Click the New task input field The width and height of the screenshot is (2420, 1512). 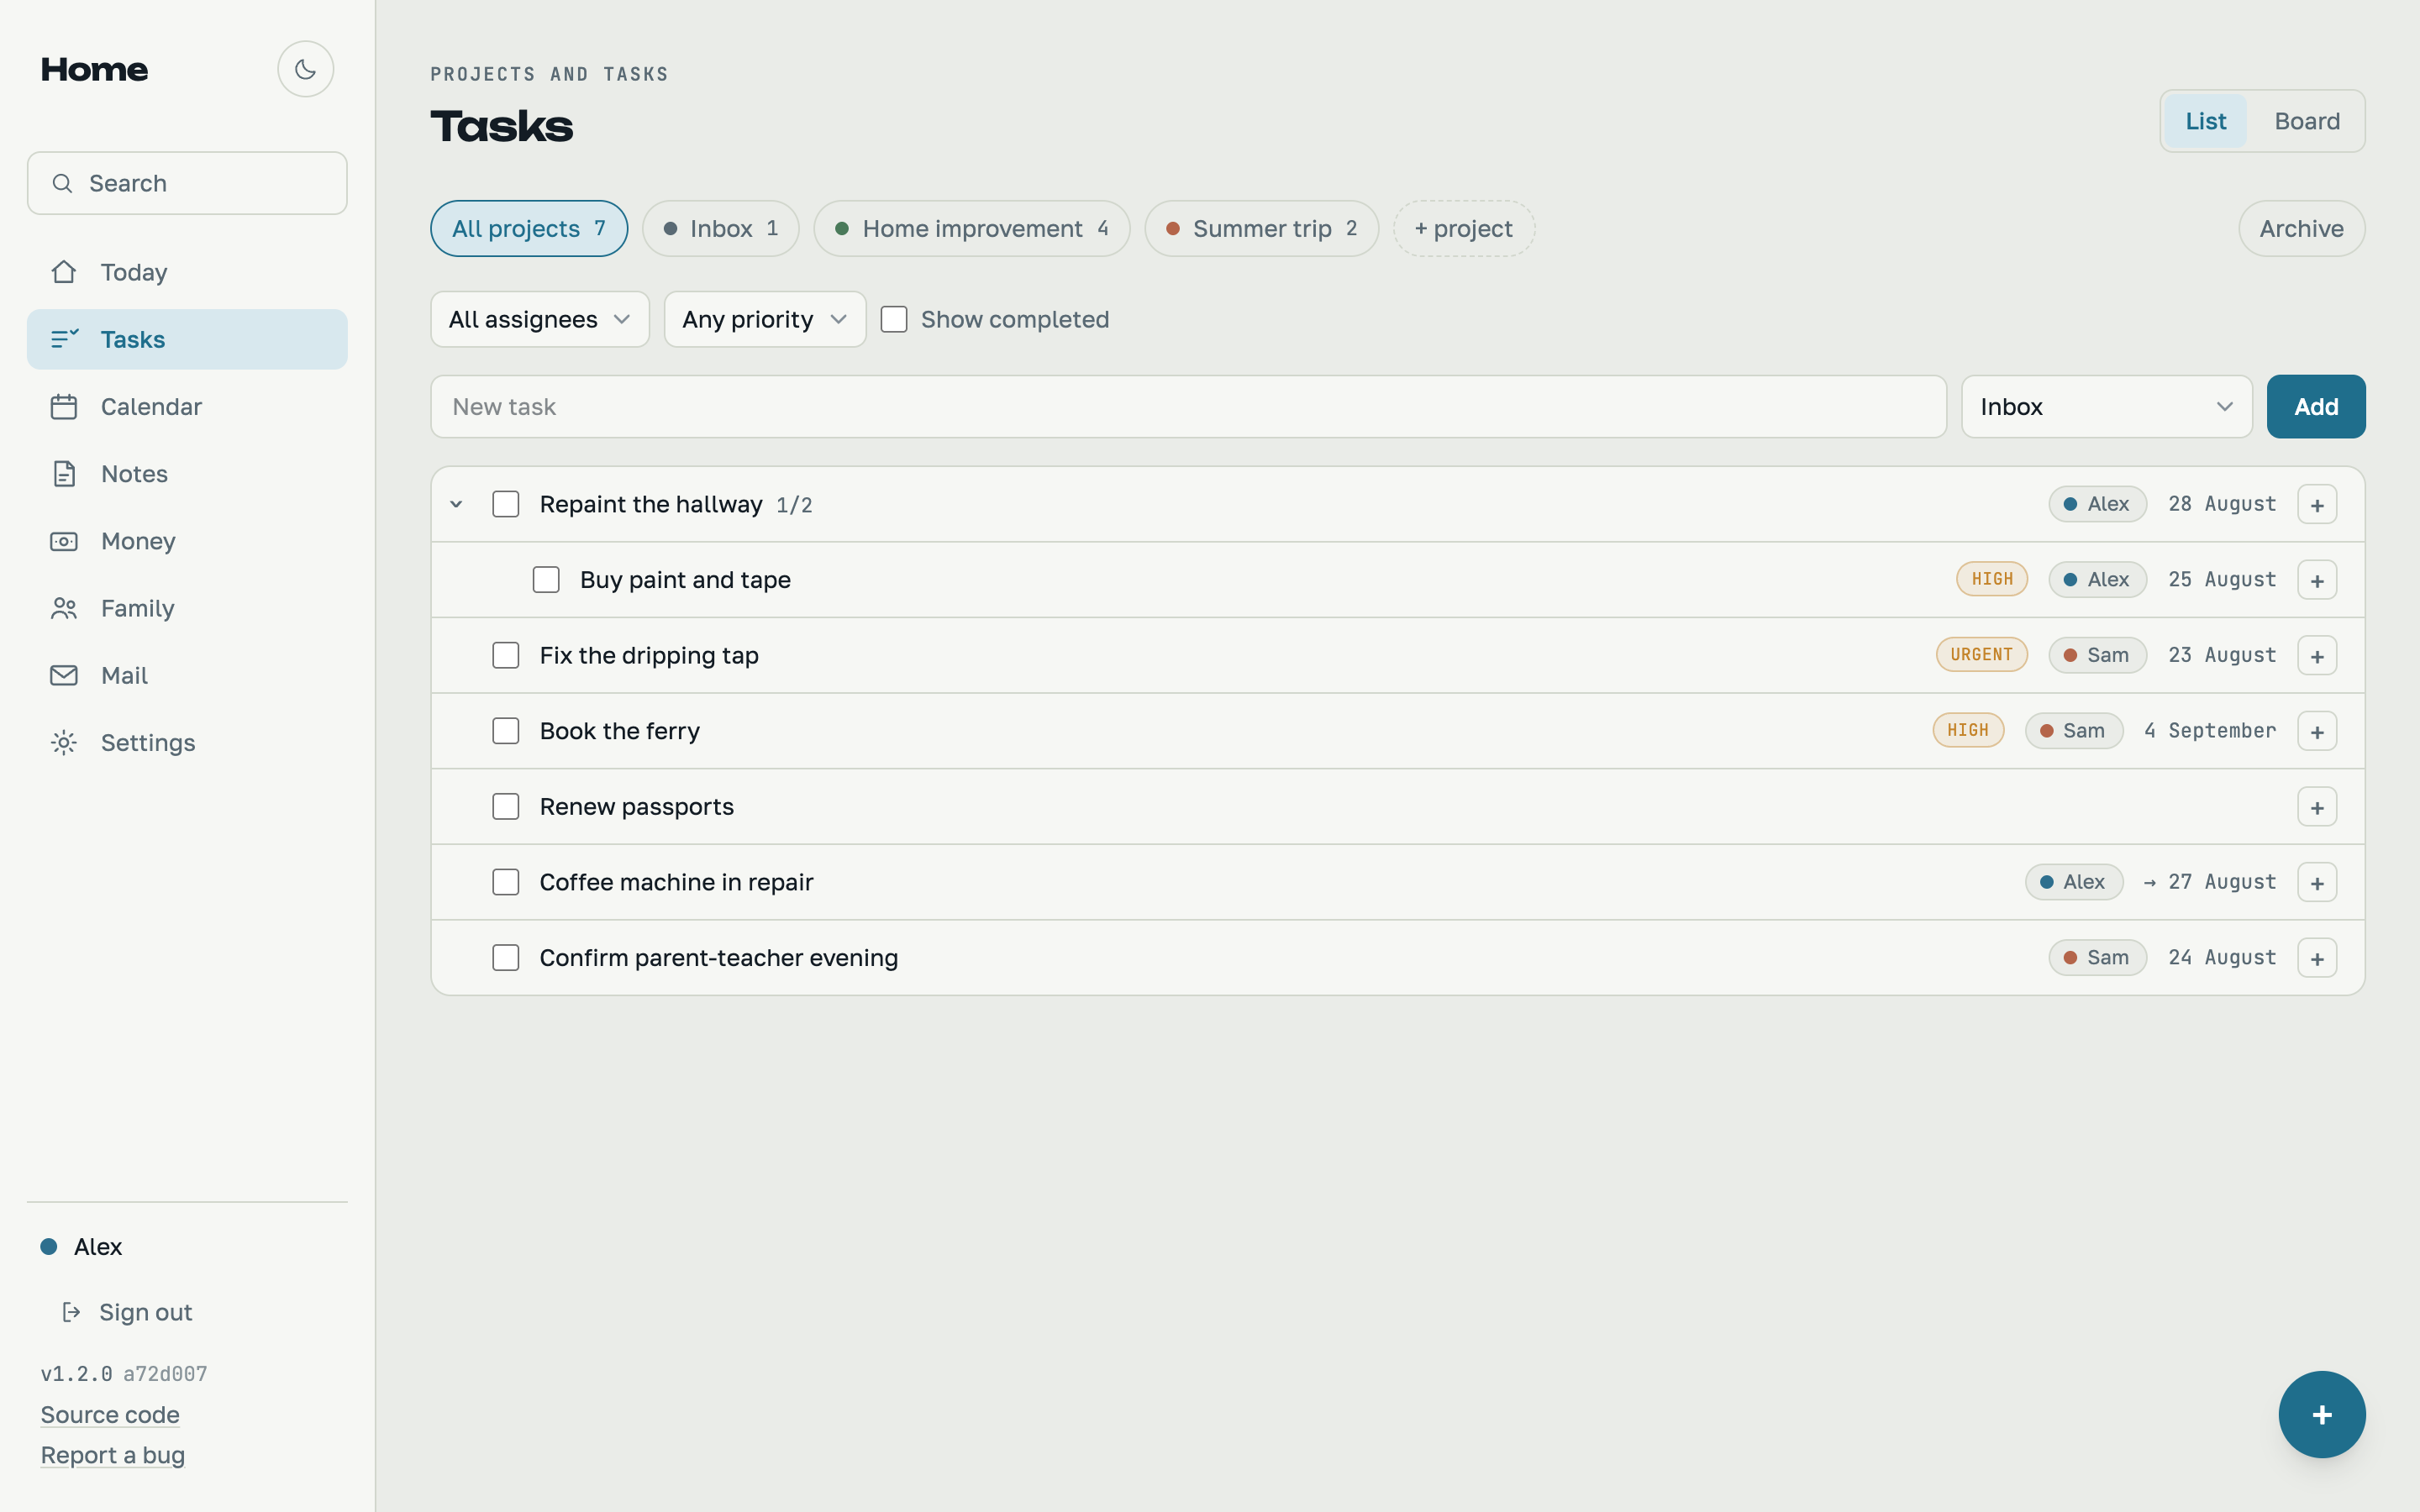[x=1189, y=406]
